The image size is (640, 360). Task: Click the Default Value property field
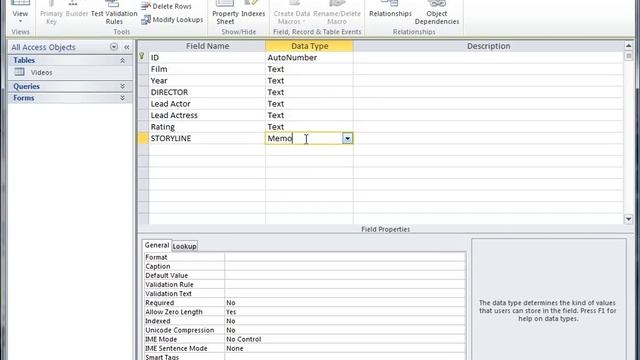pyautogui.click(x=345, y=276)
